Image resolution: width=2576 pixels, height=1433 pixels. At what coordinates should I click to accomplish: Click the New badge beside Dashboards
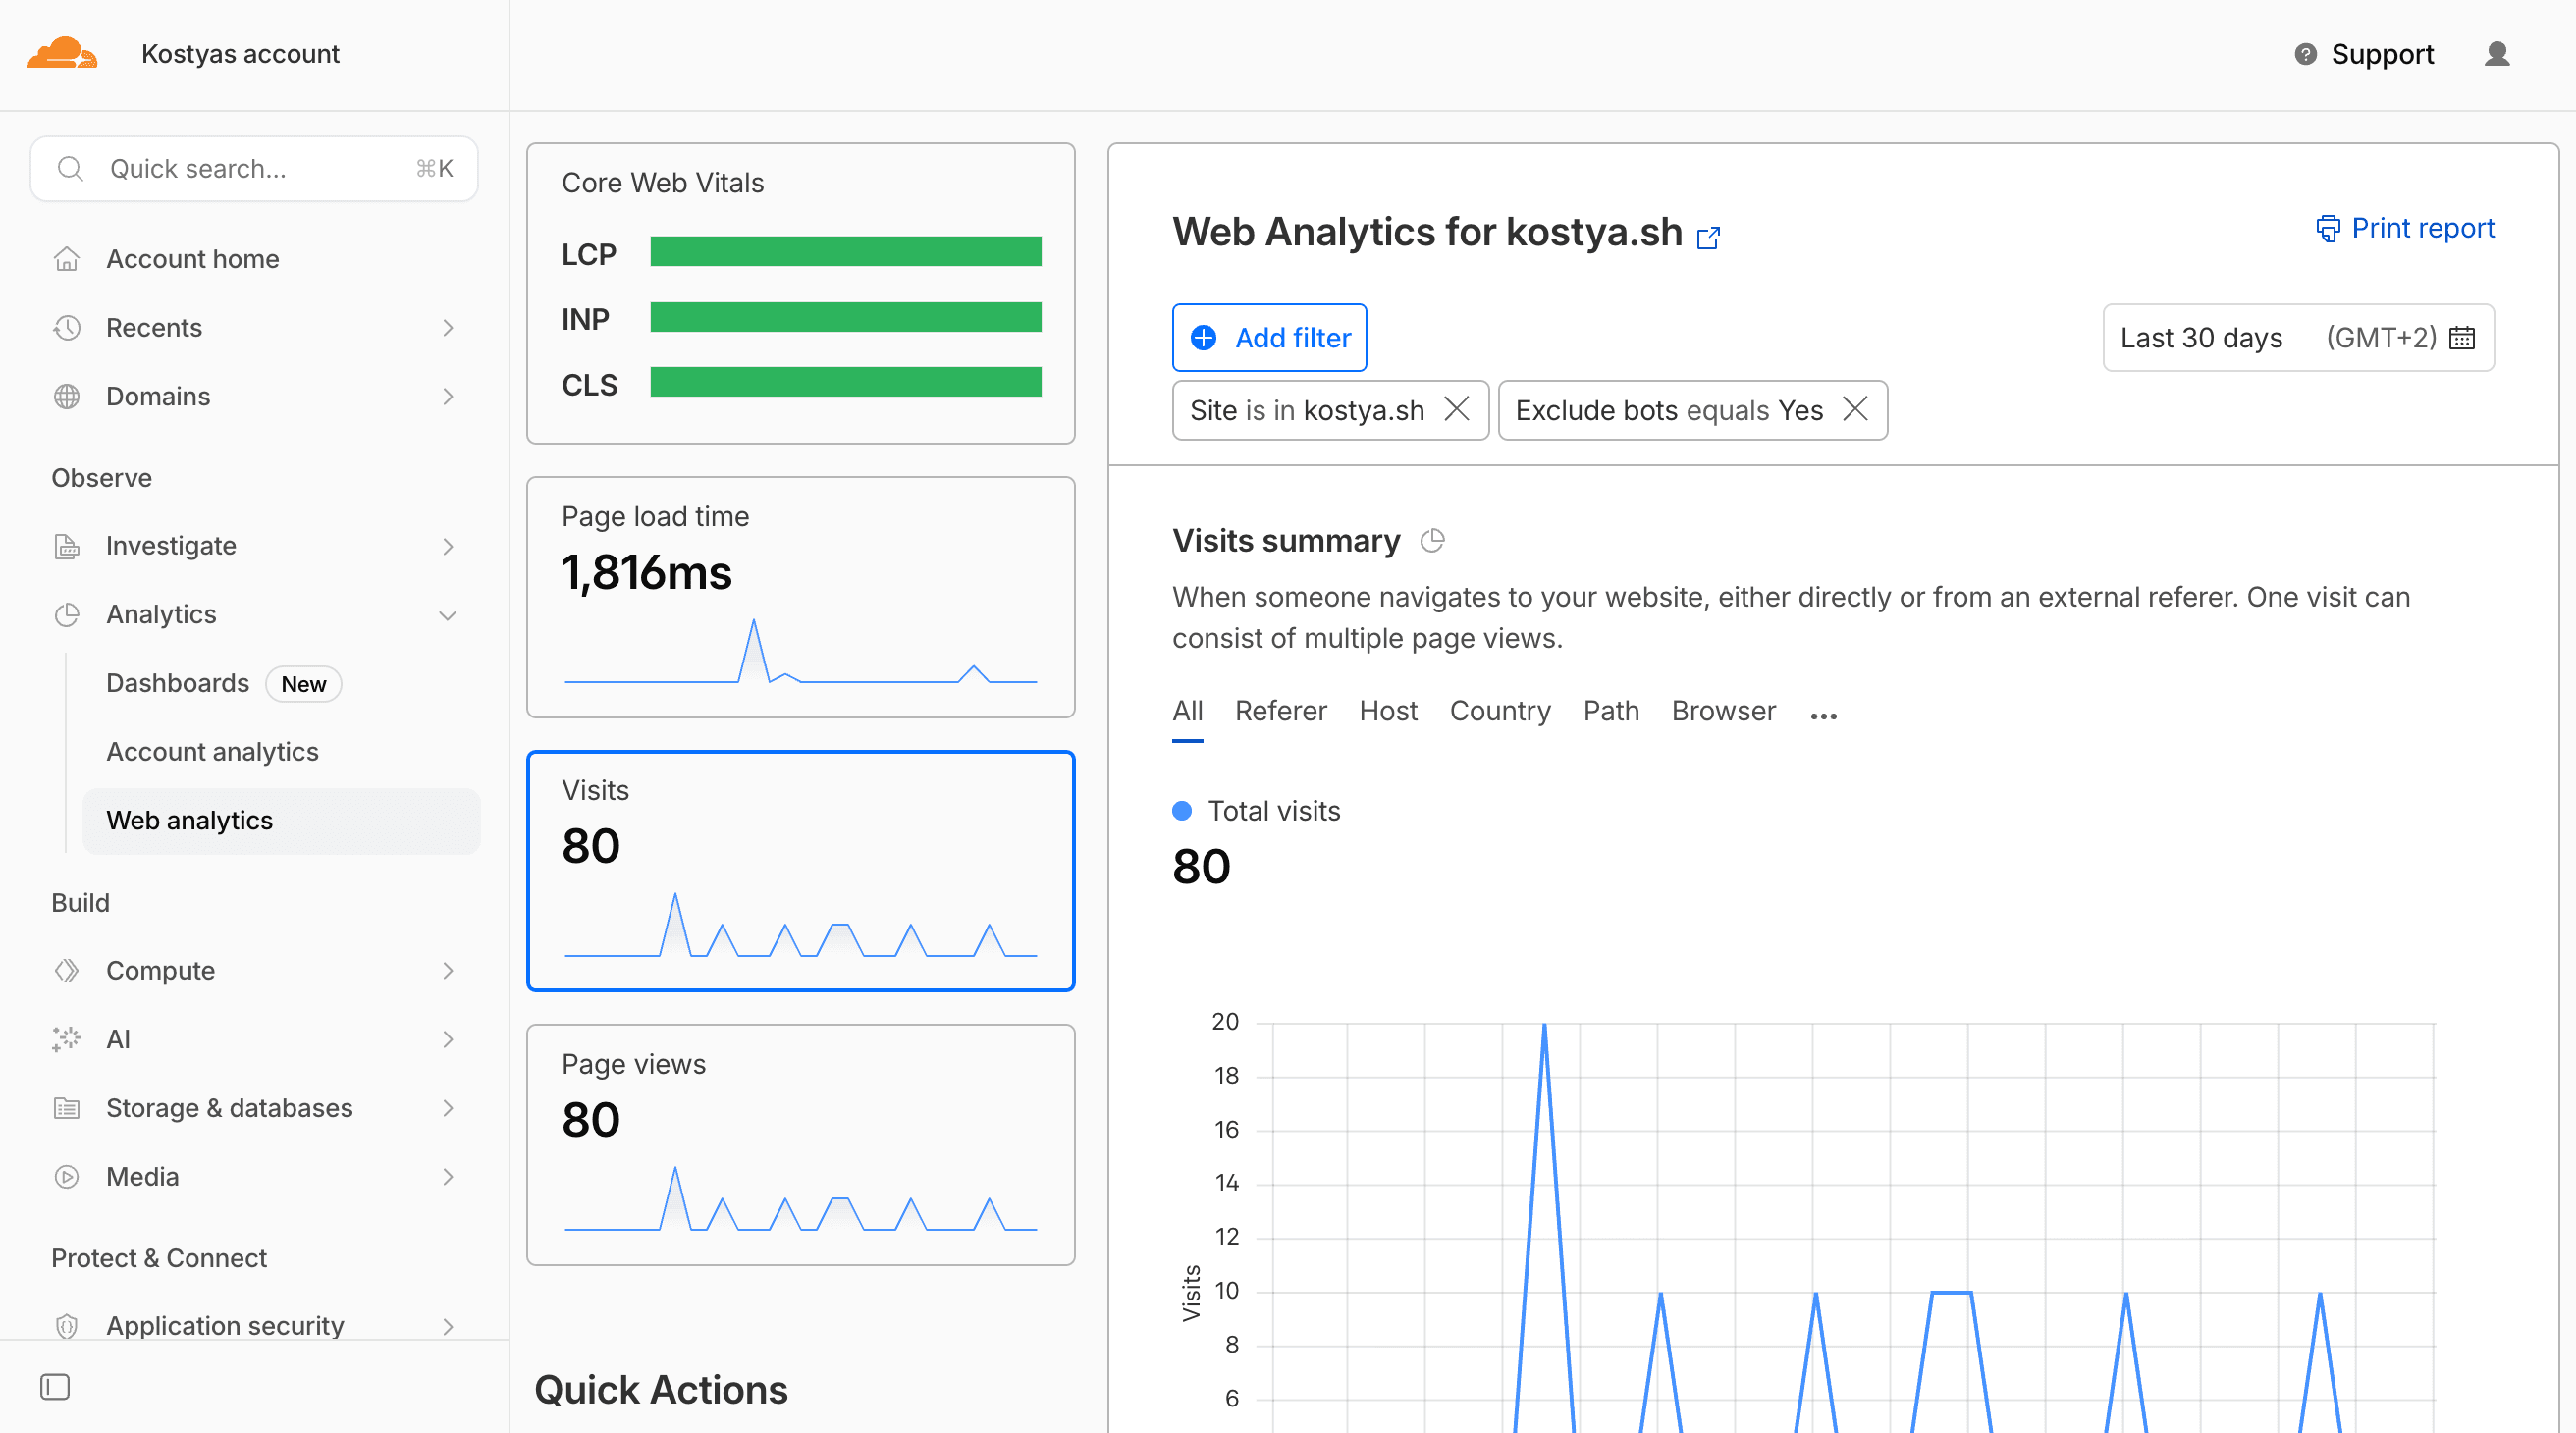tap(303, 684)
